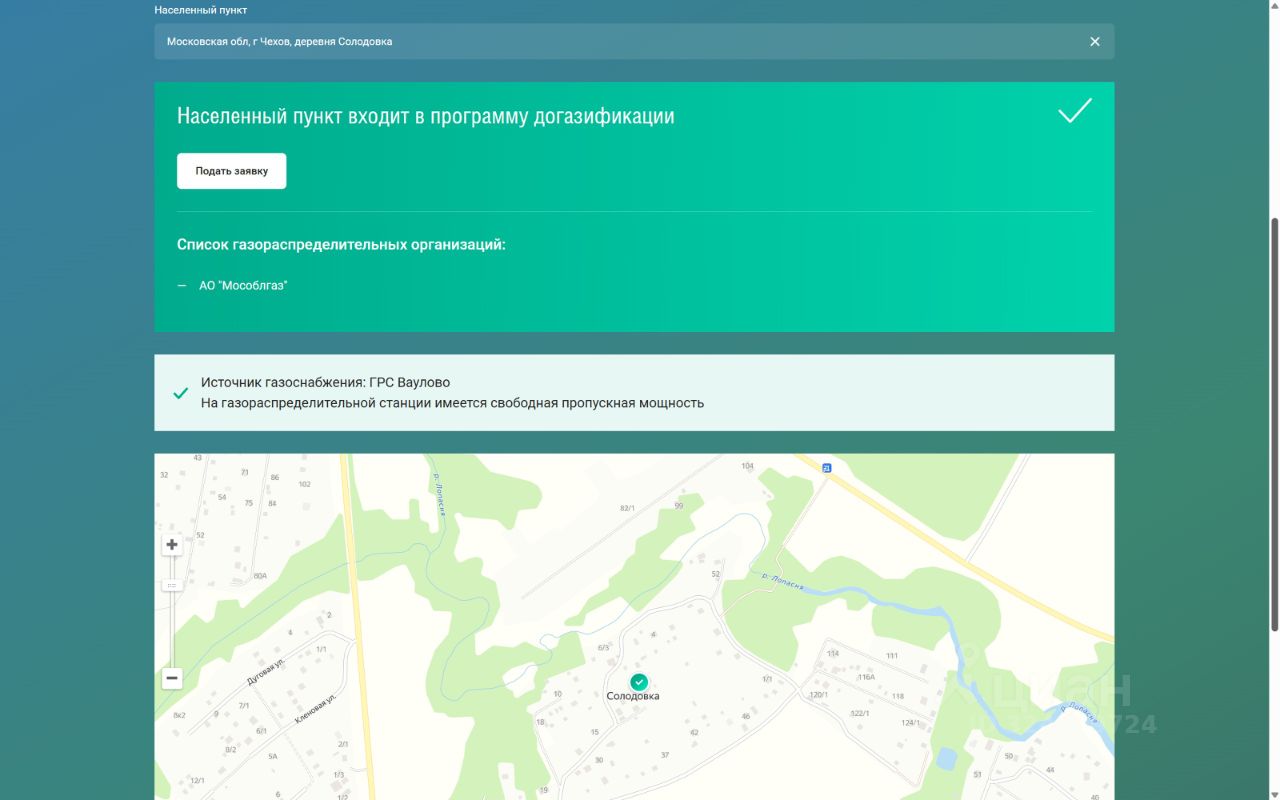1280x800 pixels.
Task: Click house number 80А on map
Action: pyautogui.click(x=260, y=576)
